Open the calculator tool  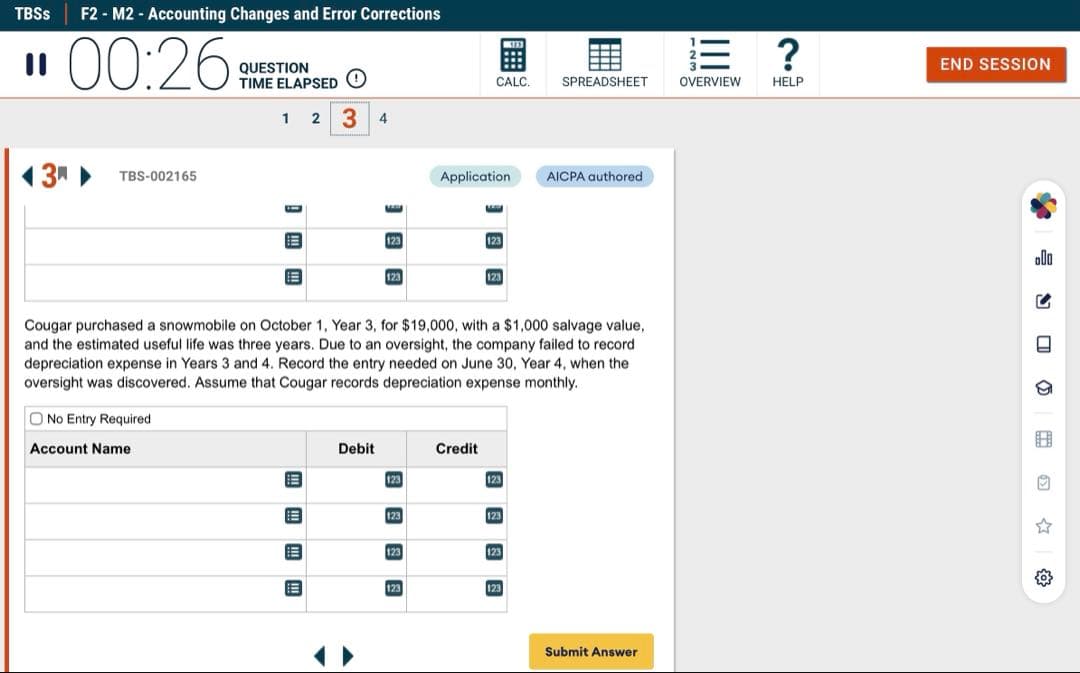tap(512, 64)
